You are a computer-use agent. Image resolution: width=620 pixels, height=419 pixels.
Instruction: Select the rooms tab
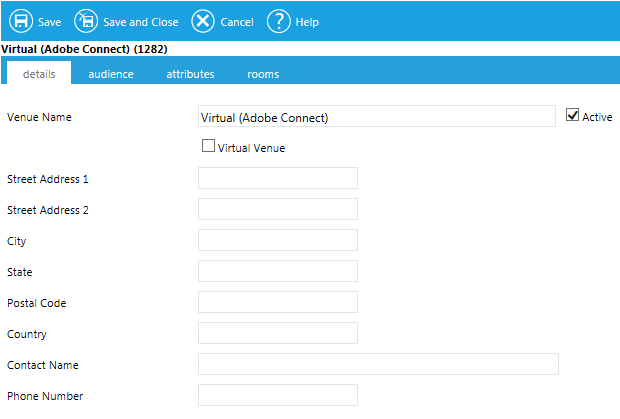point(263,74)
